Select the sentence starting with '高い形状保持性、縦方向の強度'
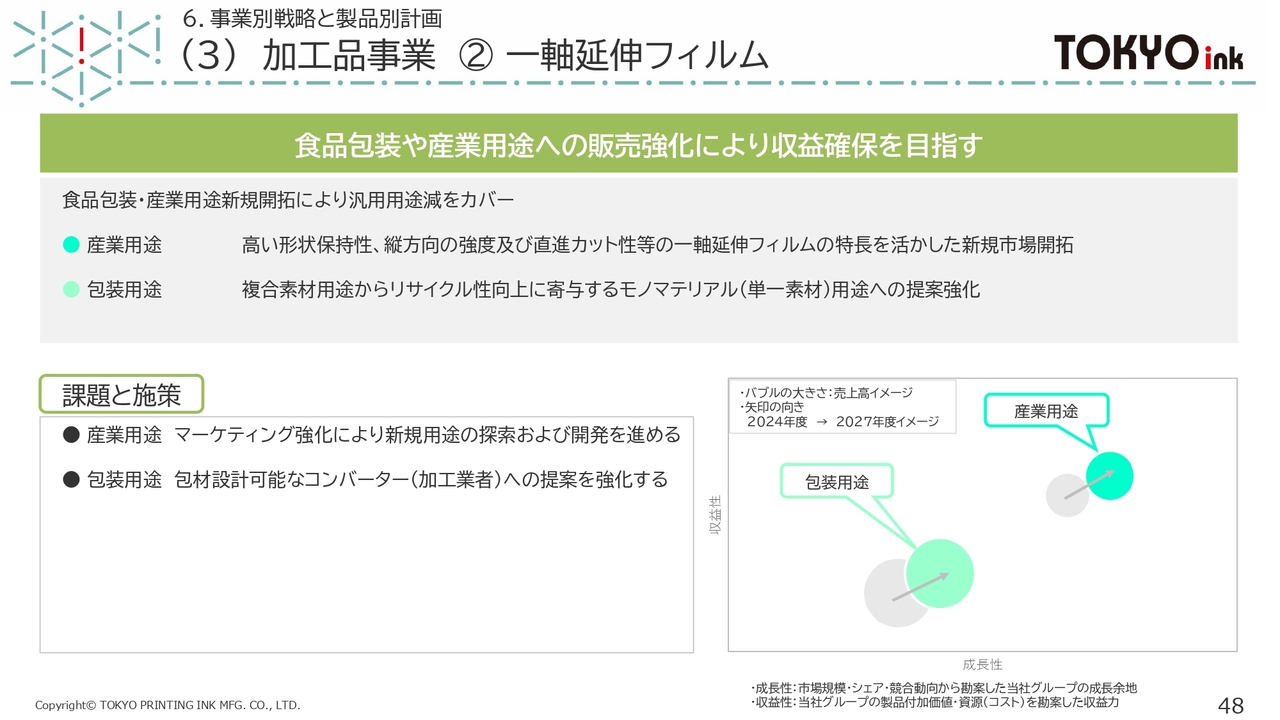 click(x=657, y=245)
